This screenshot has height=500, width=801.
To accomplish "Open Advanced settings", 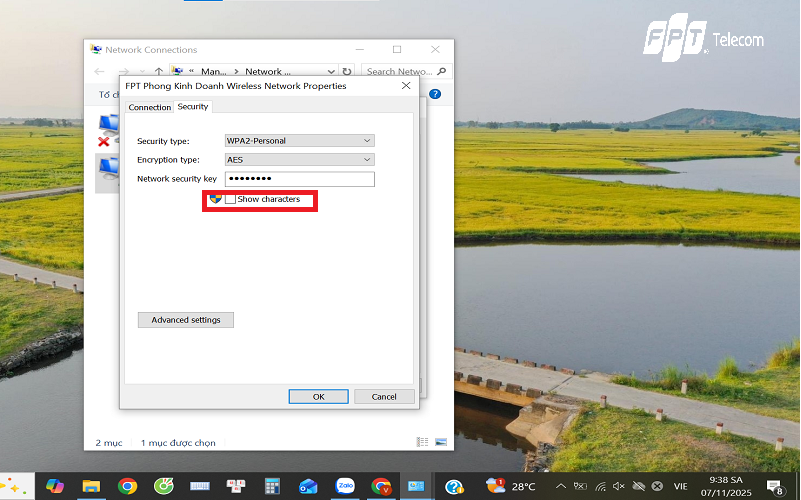I will [x=186, y=320].
